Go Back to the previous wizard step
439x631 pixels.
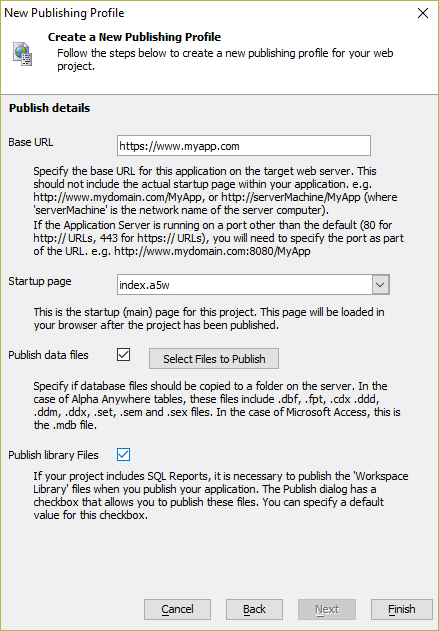[x=254, y=609]
